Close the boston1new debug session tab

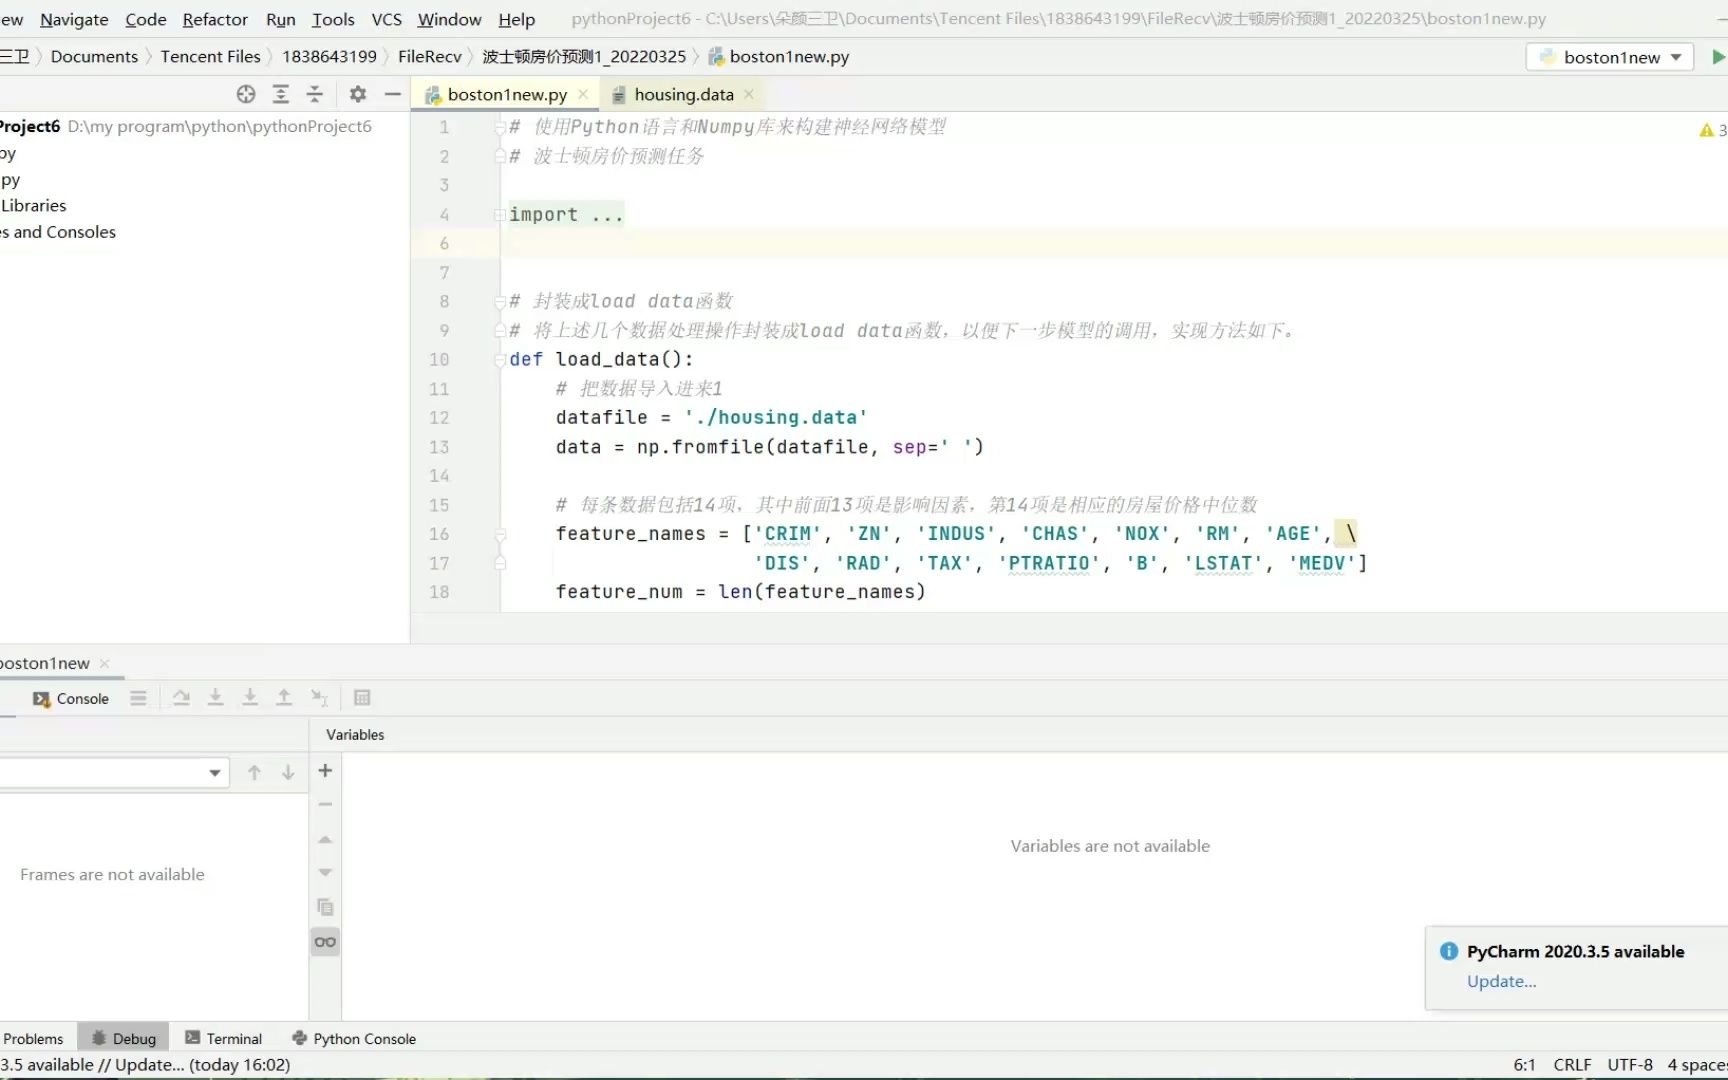pyautogui.click(x=105, y=664)
